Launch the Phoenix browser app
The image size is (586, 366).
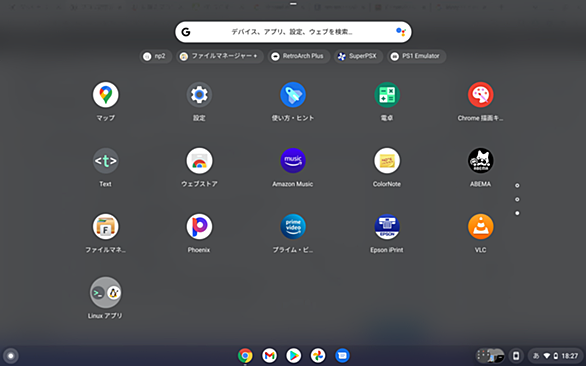pos(199,227)
